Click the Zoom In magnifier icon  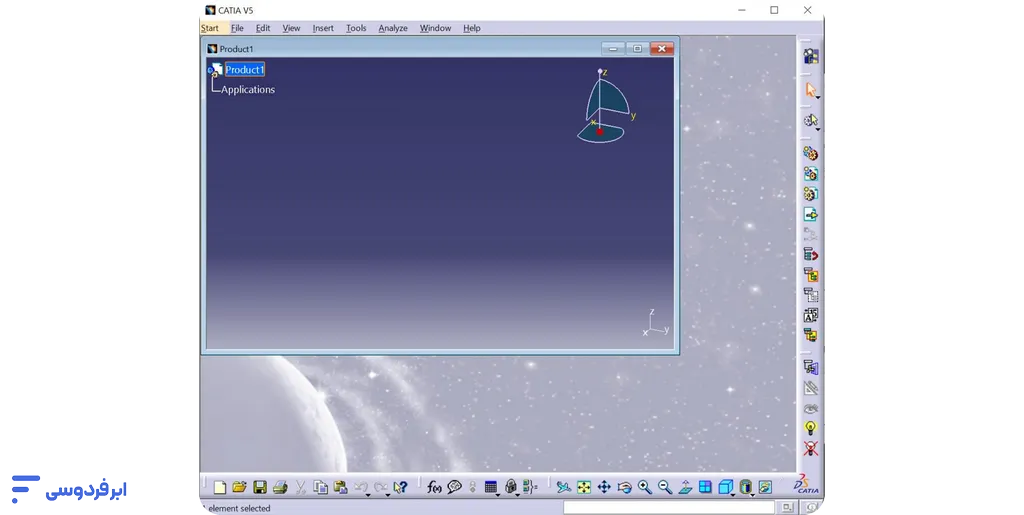(x=645, y=487)
